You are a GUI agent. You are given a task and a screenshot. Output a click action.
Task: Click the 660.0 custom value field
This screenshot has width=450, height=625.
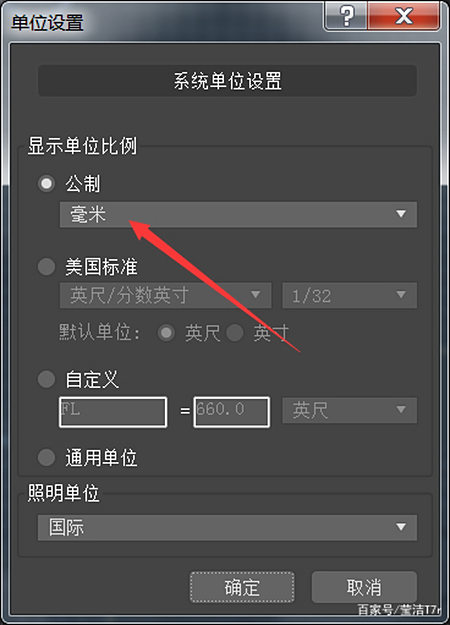(232, 412)
